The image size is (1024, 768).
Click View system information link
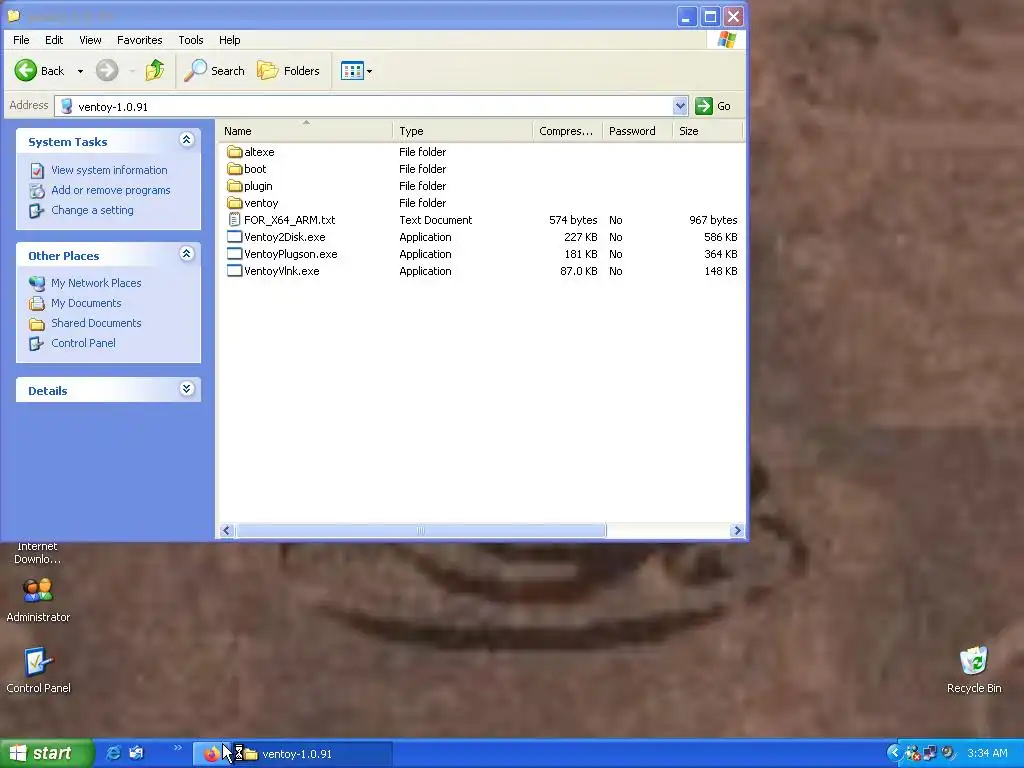pyautogui.click(x=109, y=170)
